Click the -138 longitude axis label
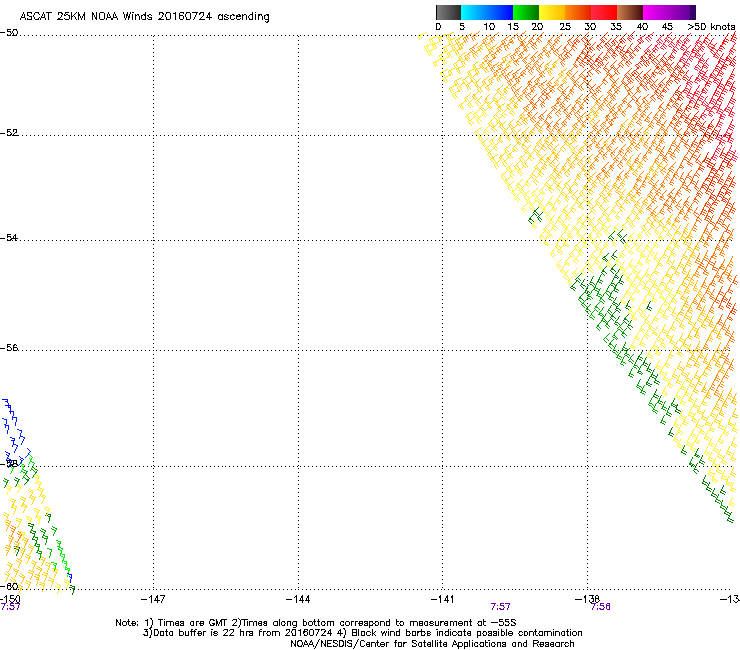740x650 pixels. click(x=587, y=599)
